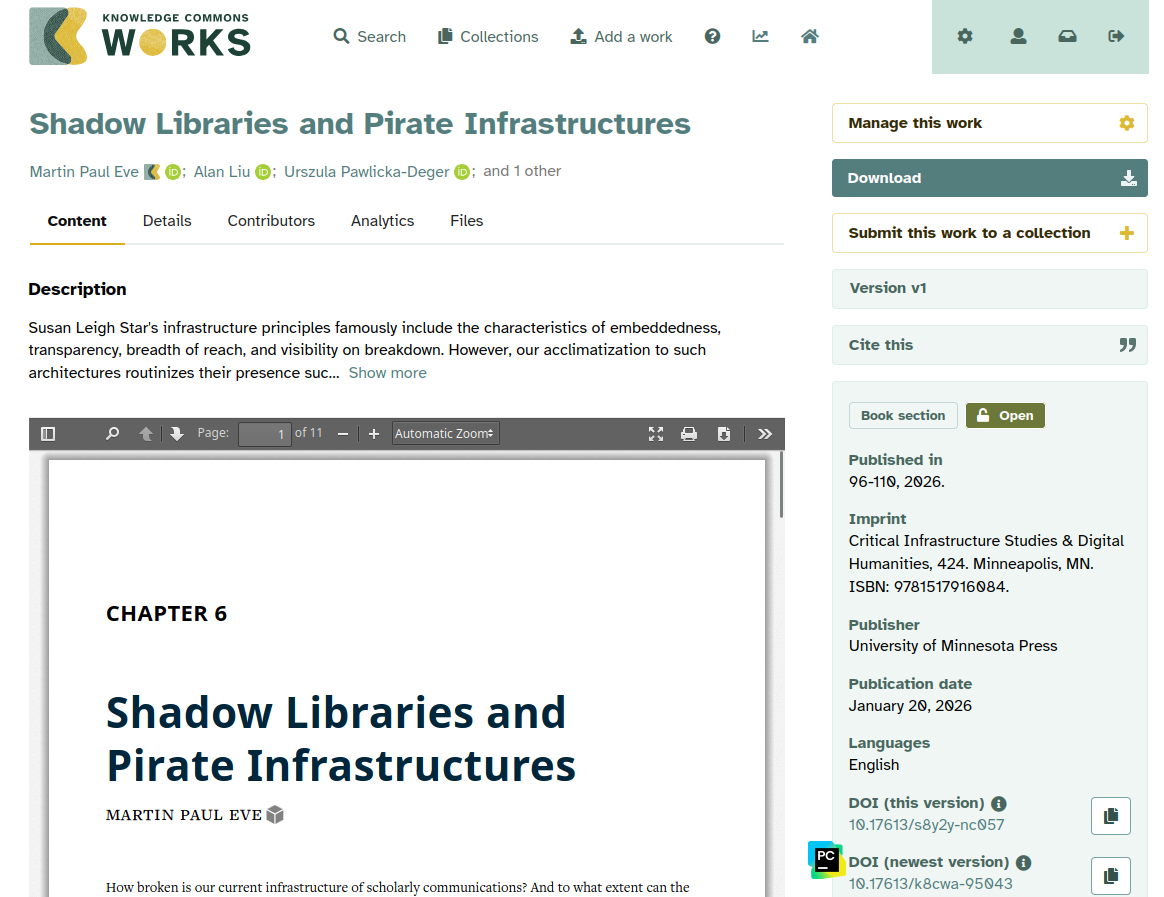This screenshot has width=1164, height=897.
Task: Select the Content tab
Action: 77,221
